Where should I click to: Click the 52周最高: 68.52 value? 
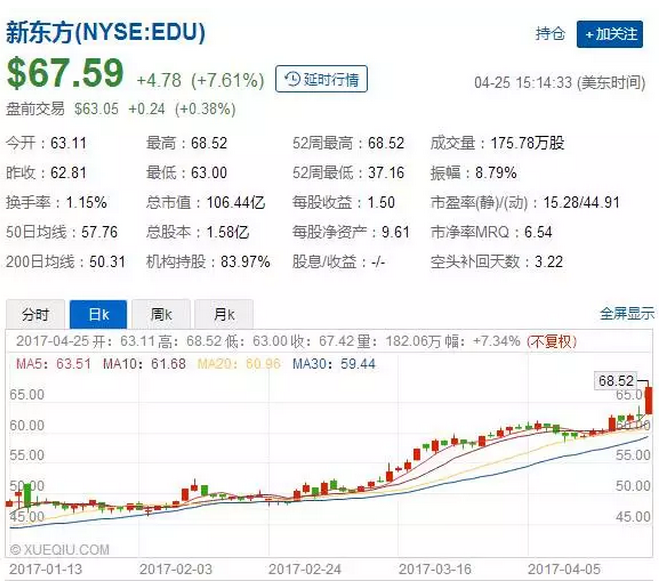point(386,143)
